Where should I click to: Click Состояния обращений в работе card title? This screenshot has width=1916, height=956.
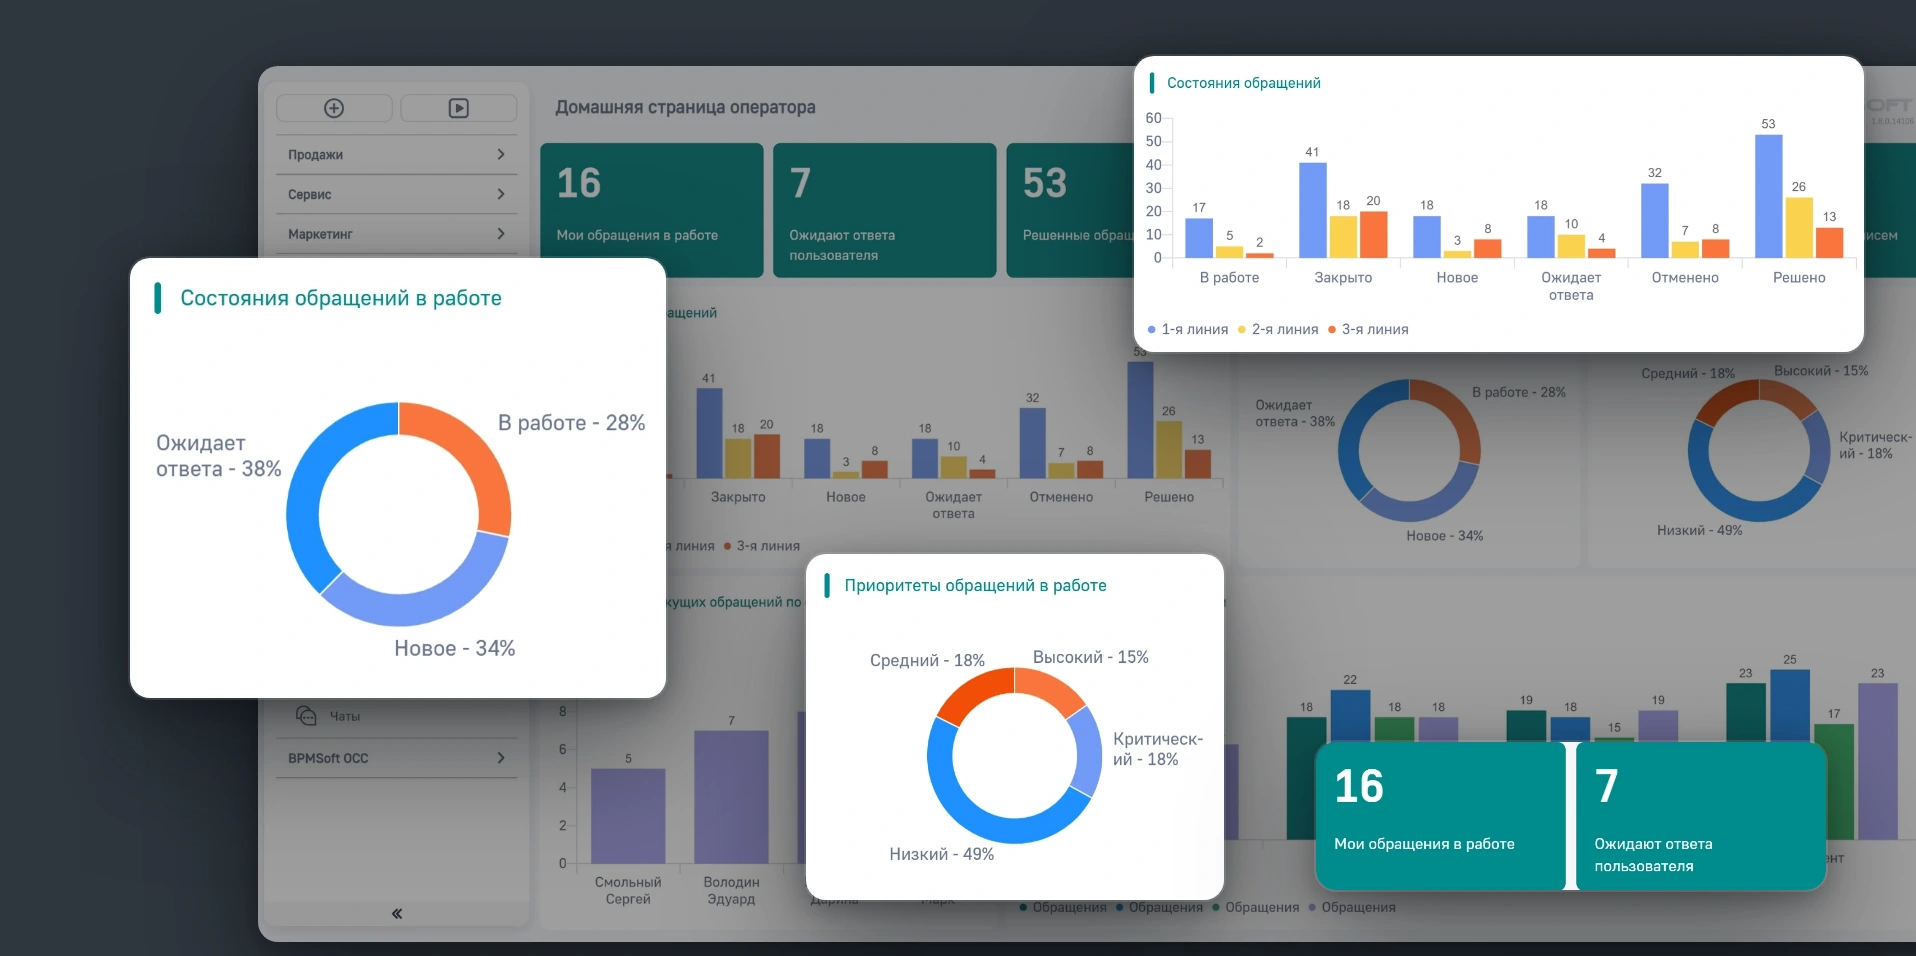tap(341, 298)
